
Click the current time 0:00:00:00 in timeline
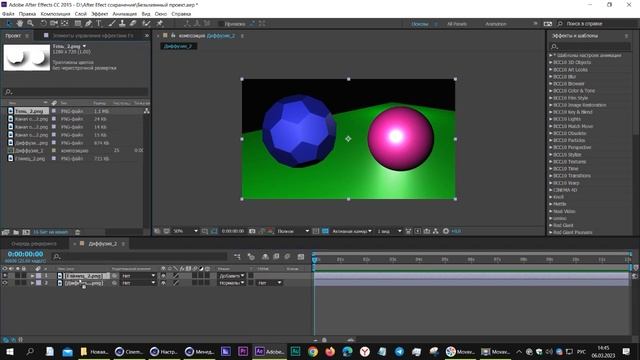click(x=25, y=254)
